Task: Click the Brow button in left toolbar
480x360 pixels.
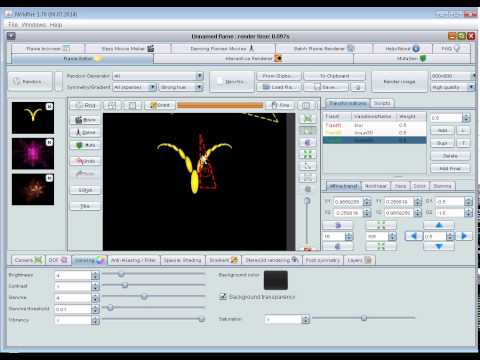Action: [x=85, y=120]
